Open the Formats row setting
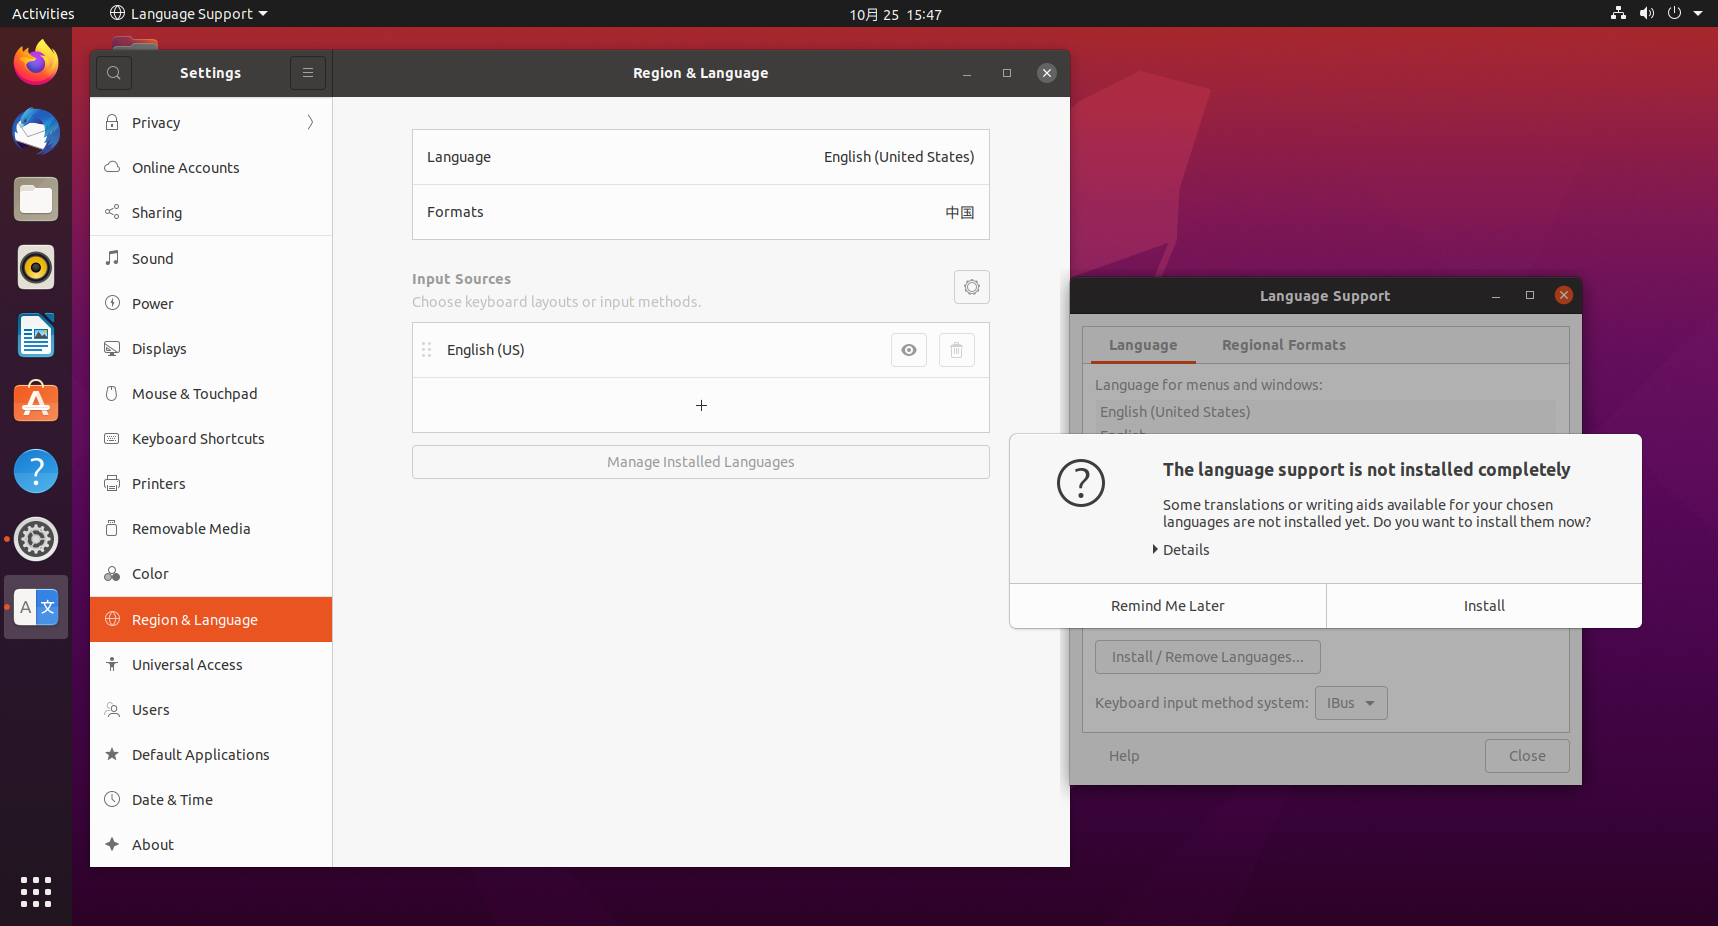Viewport: 1718px width, 926px height. pos(700,212)
